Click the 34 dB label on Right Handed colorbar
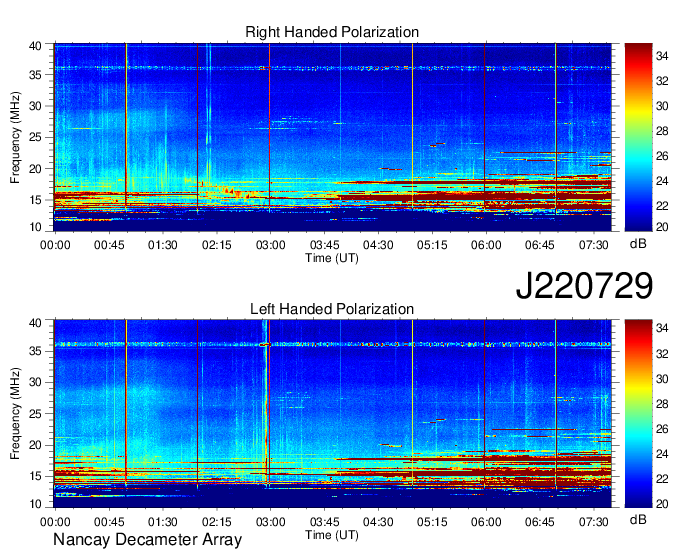 click(x=662, y=56)
